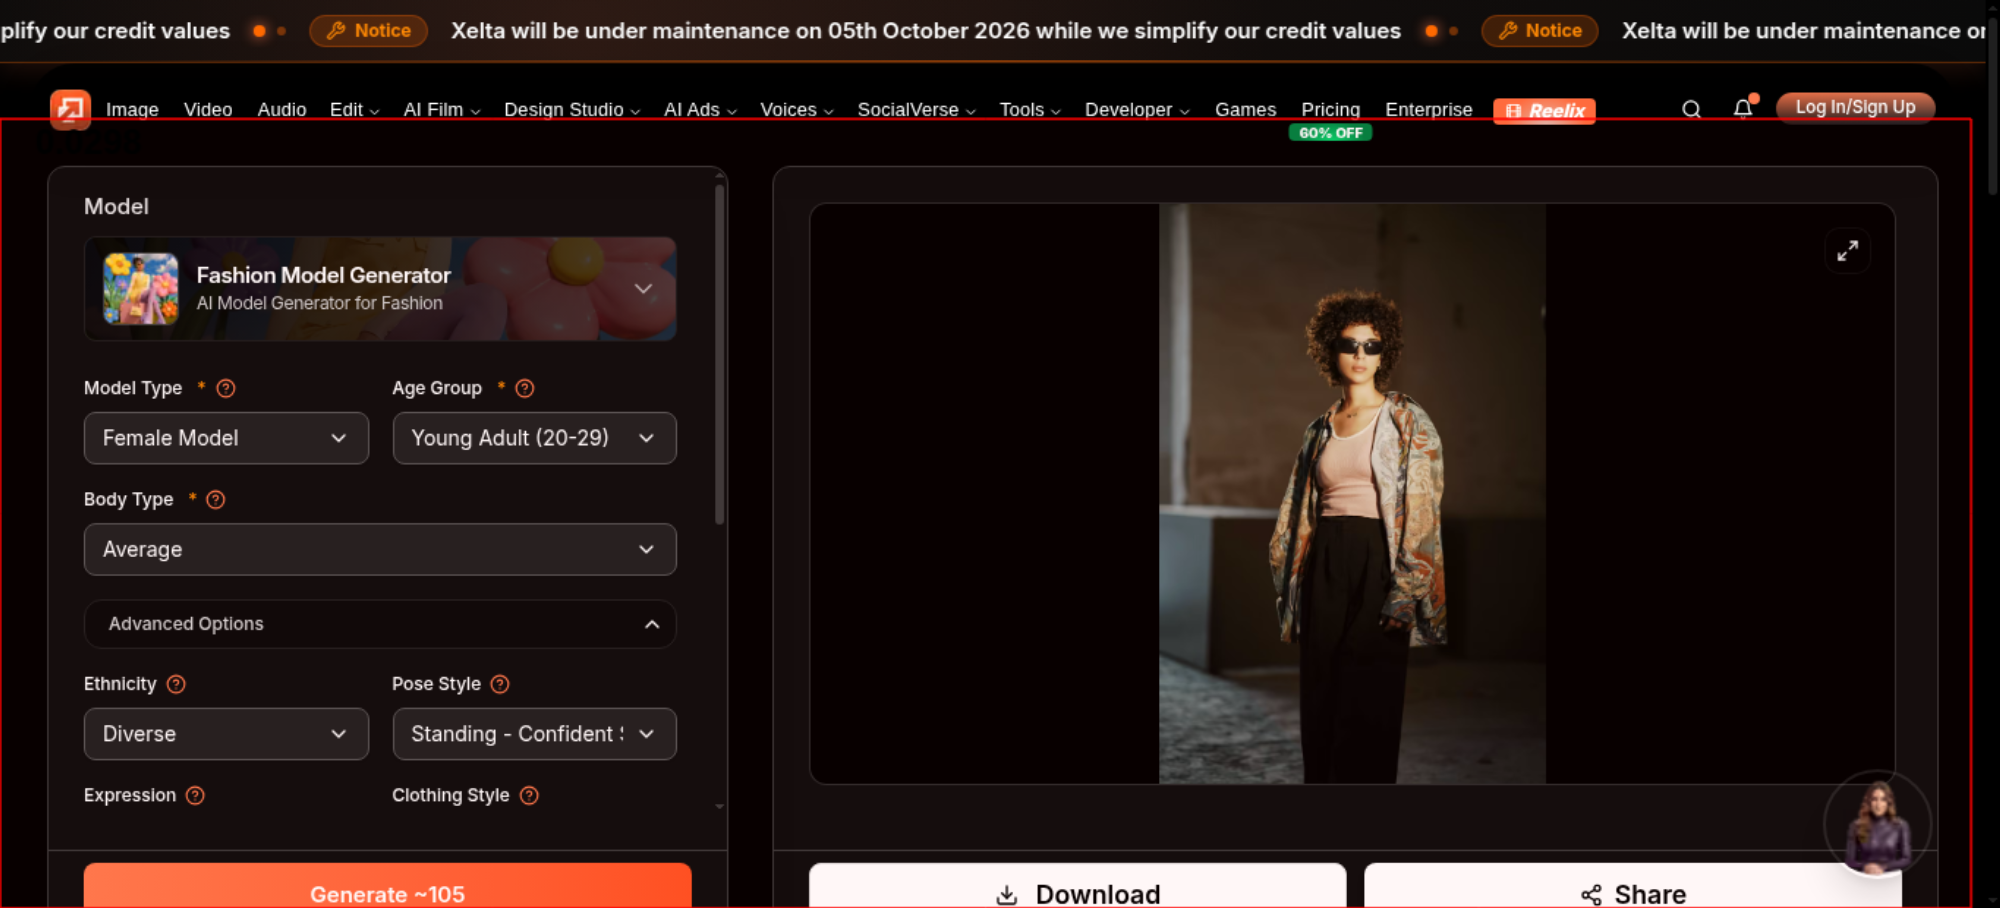Click help icon next to Clothing Style
The width and height of the screenshot is (2000, 908).
529,795
